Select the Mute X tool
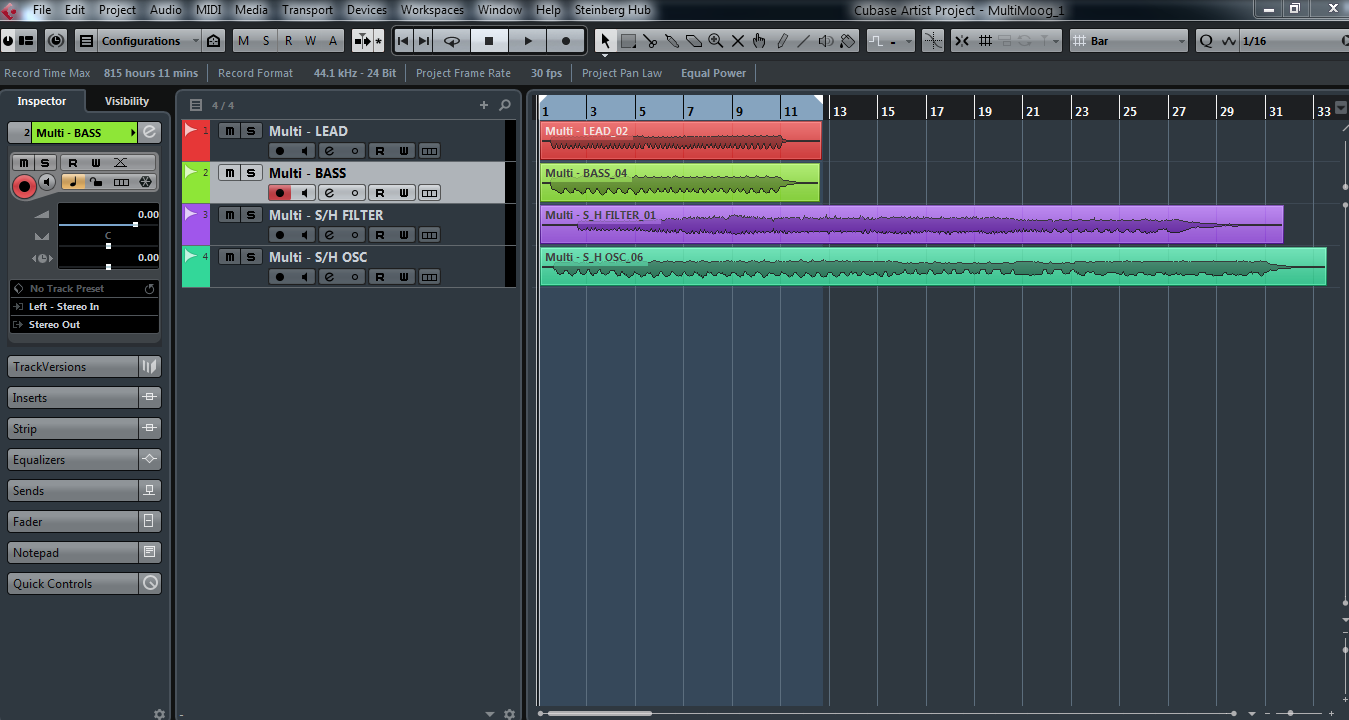 pyautogui.click(x=738, y=41)
